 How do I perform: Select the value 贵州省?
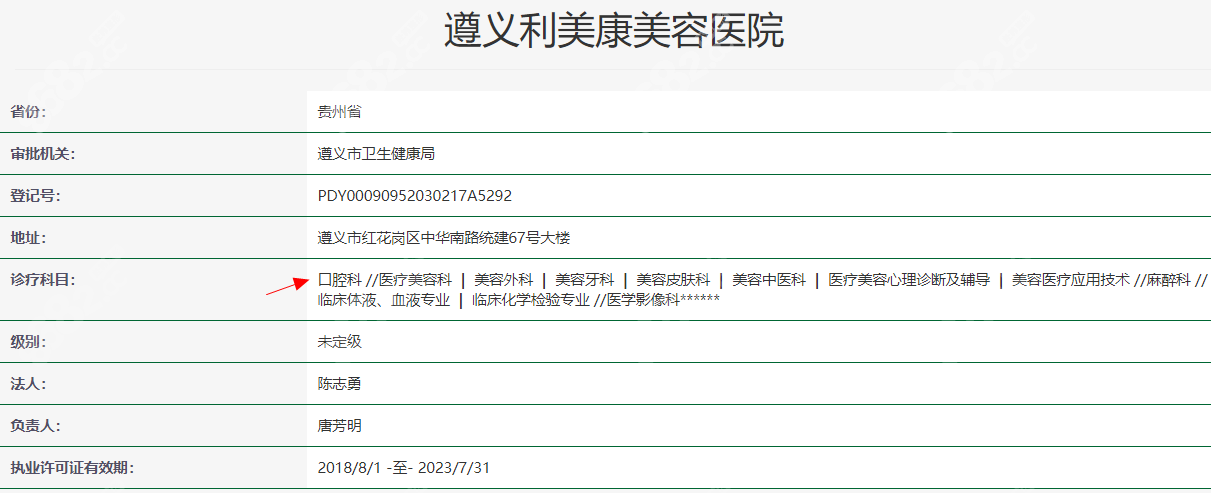pos(340,112)
